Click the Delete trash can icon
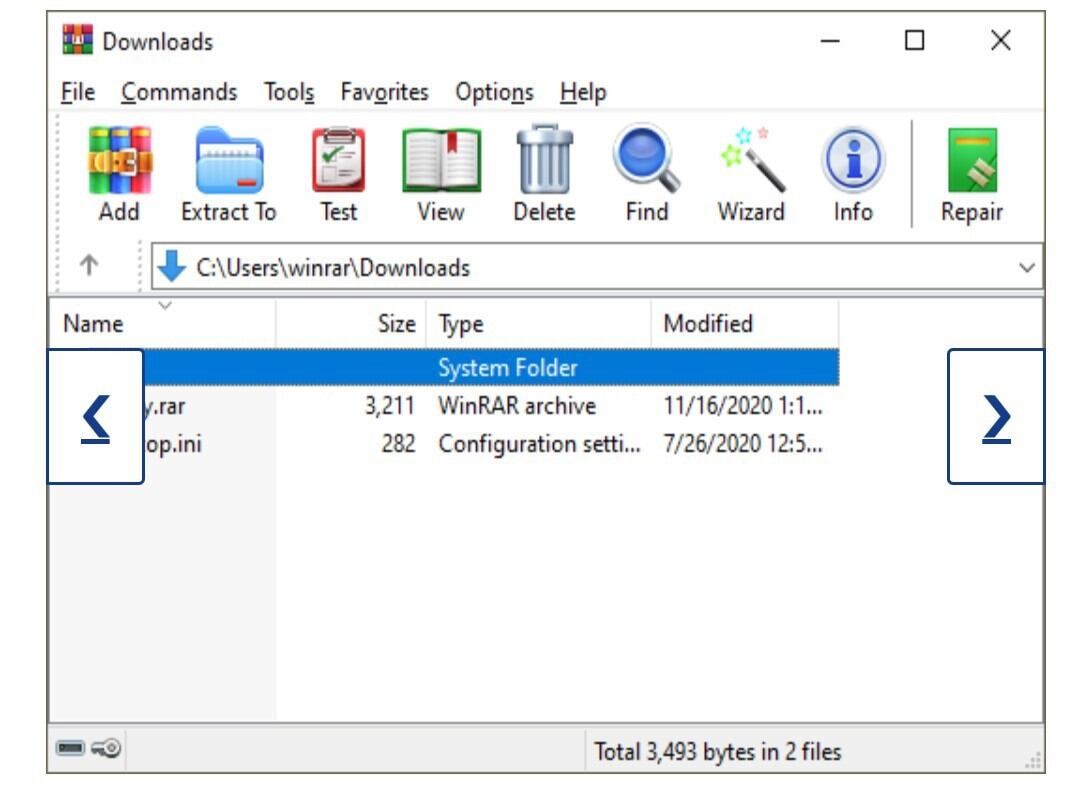Viewport: 1085px width, 786px height. coord(544,161)
